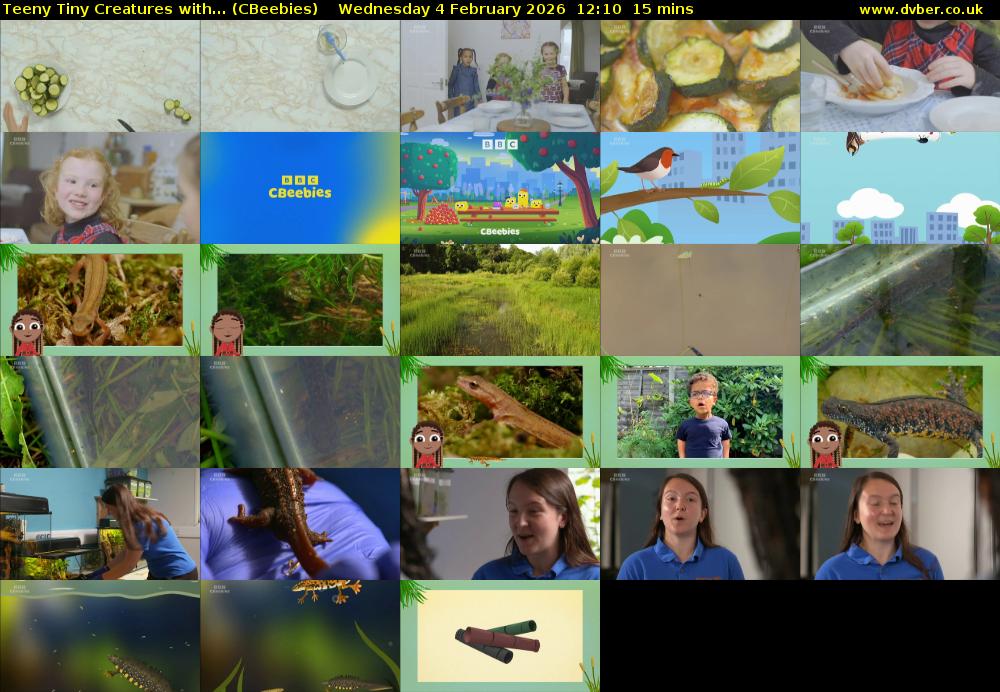1000x692 pixels.
Task: Open the thumbnail of the robin on a branch
Action: pyautogui.click(x=700, y=186)
